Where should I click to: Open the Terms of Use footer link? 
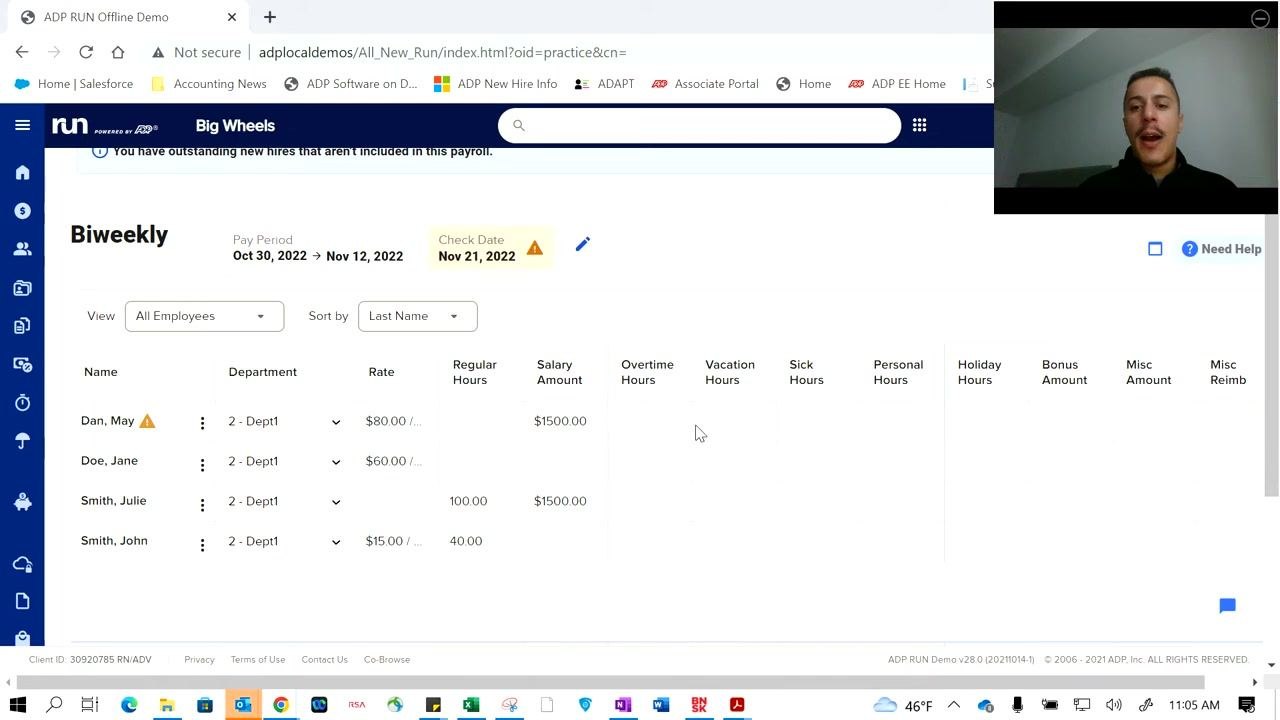[258, 660]
